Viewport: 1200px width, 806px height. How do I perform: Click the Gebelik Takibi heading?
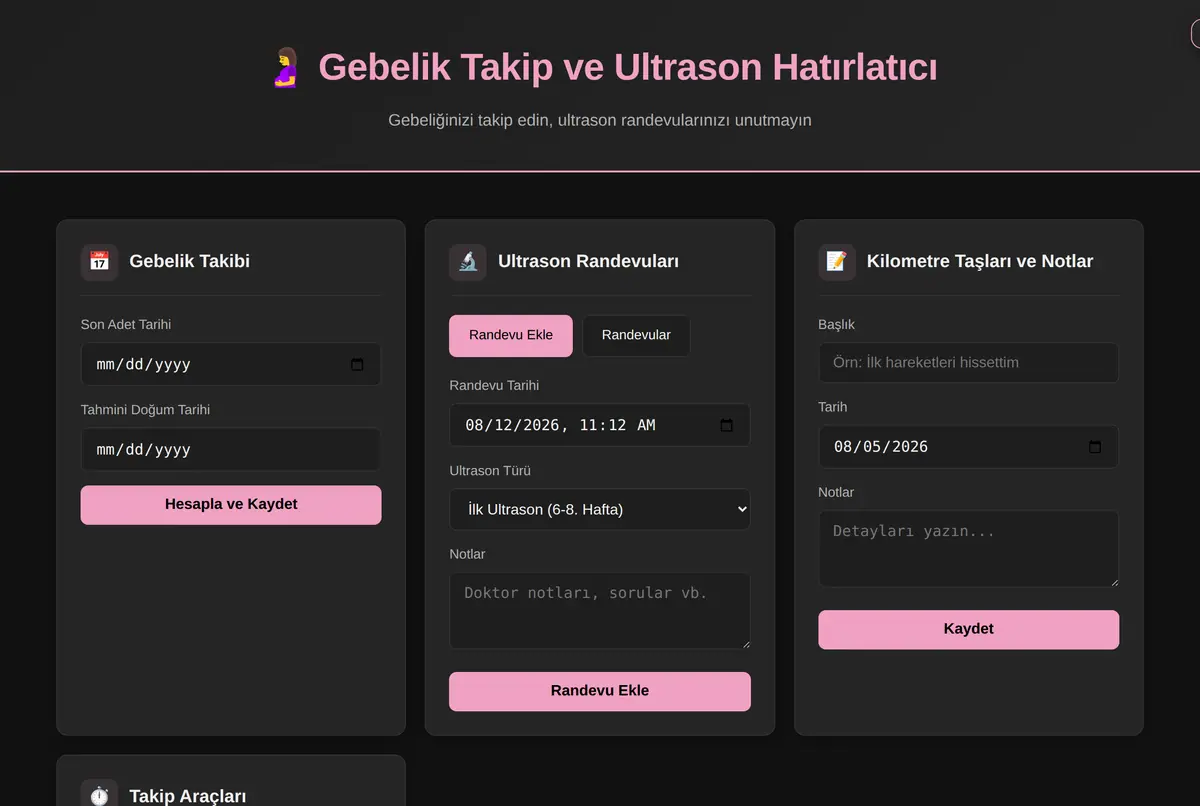pos(189,262)
